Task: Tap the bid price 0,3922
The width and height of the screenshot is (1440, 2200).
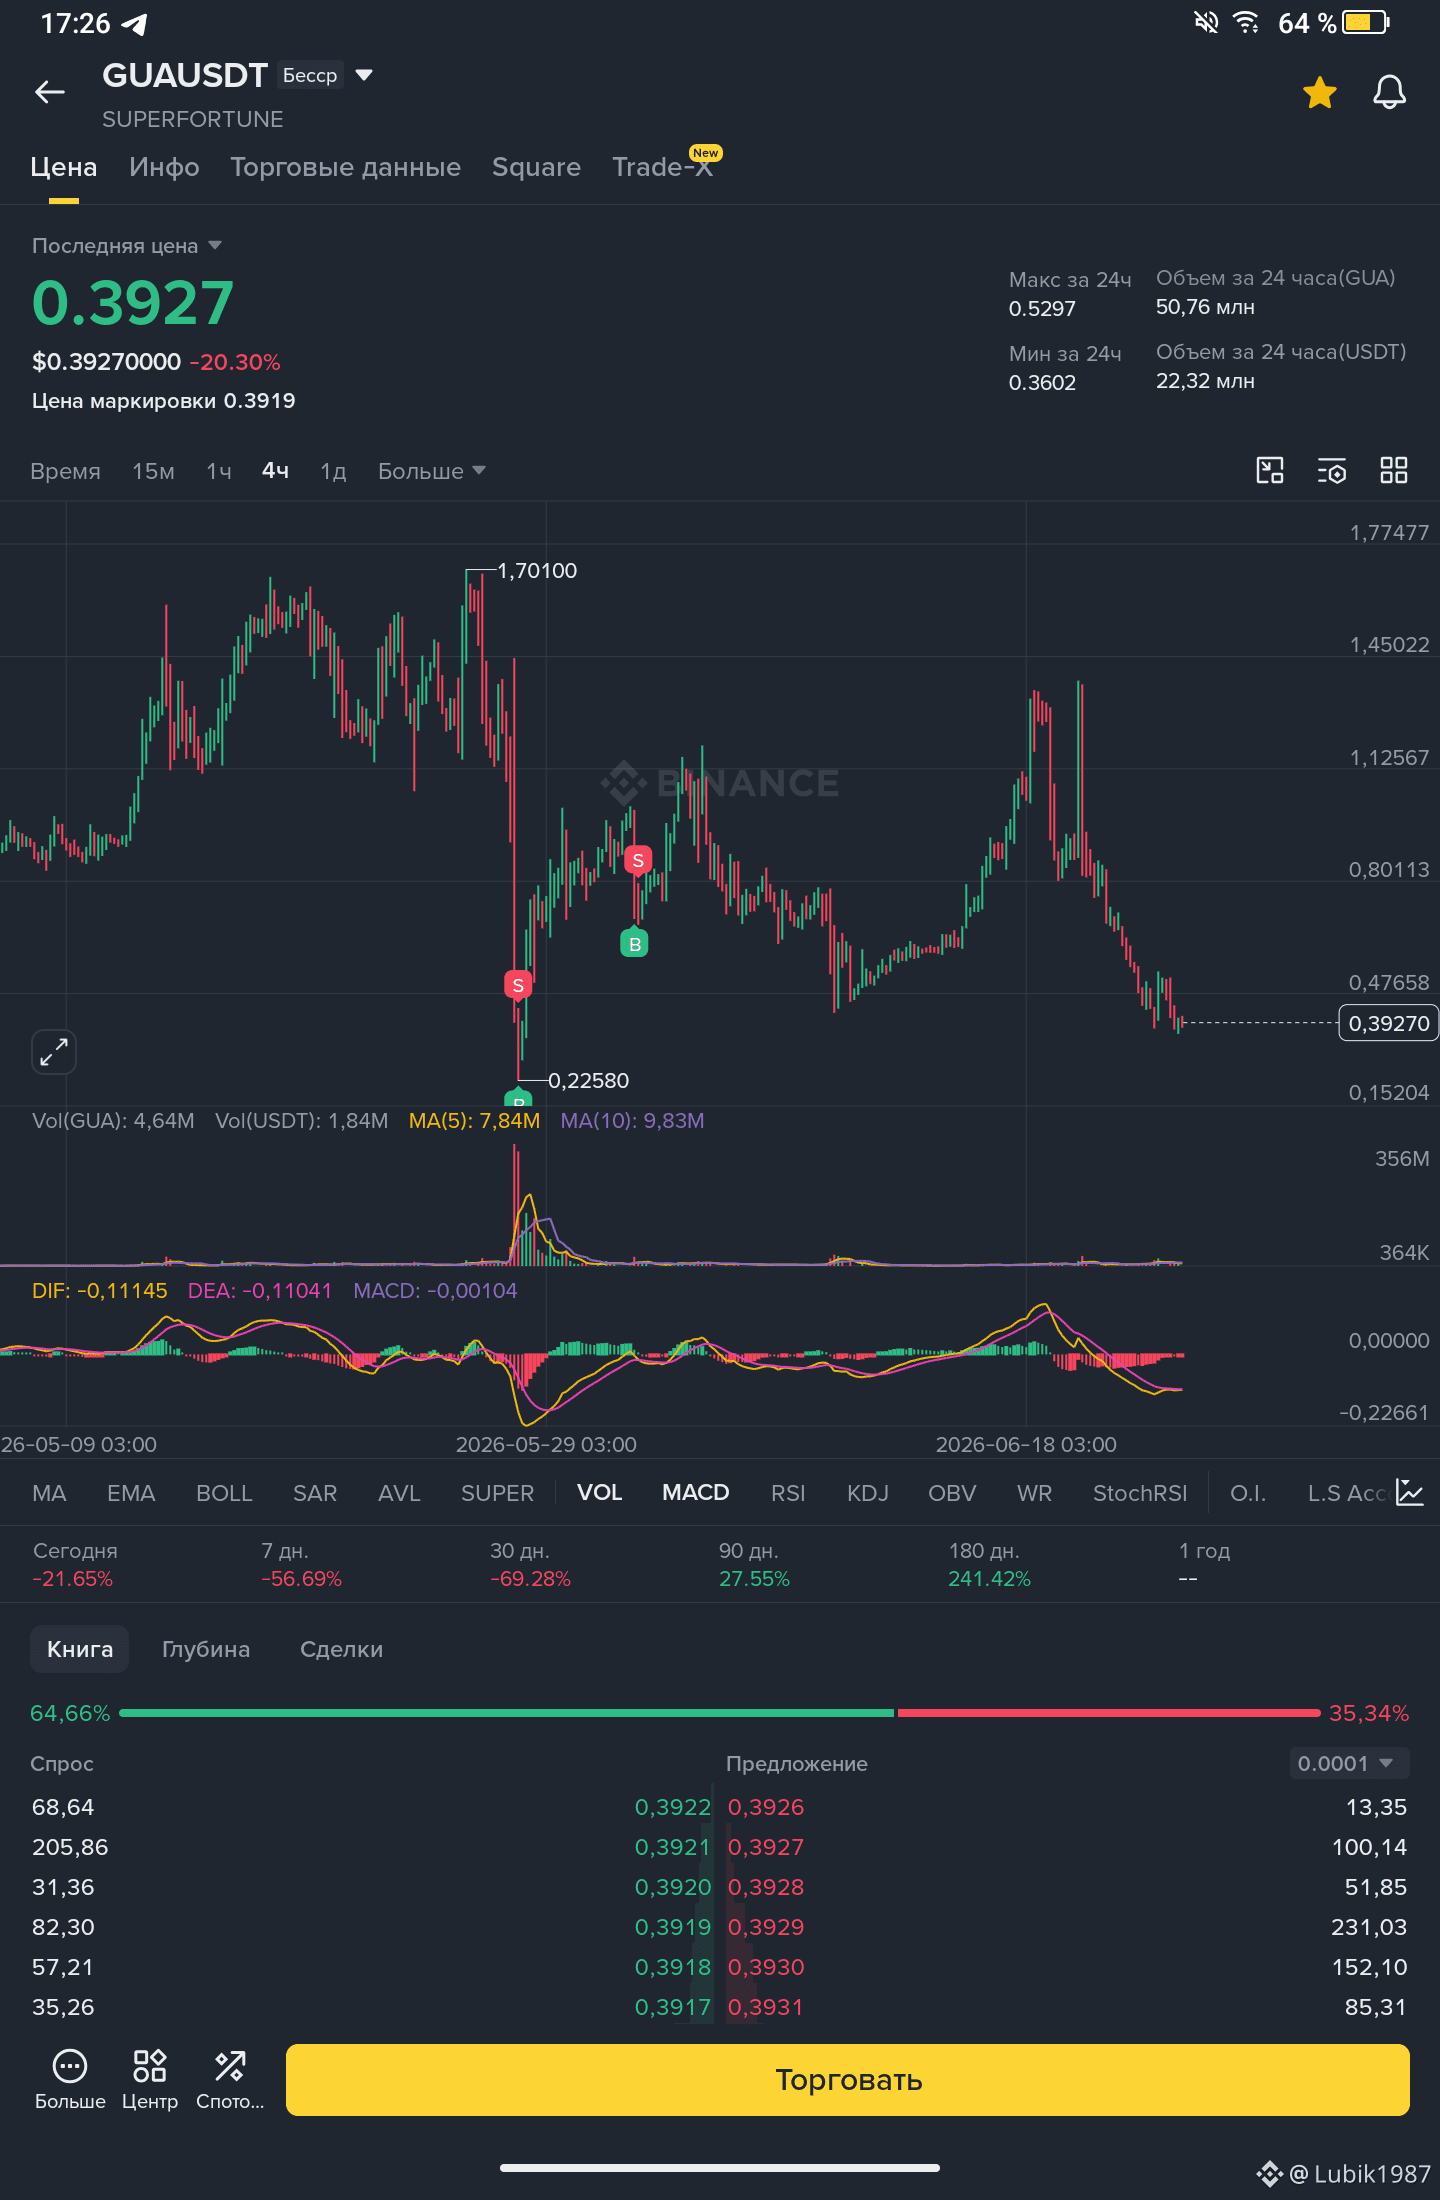Action: pos(672,1807)
